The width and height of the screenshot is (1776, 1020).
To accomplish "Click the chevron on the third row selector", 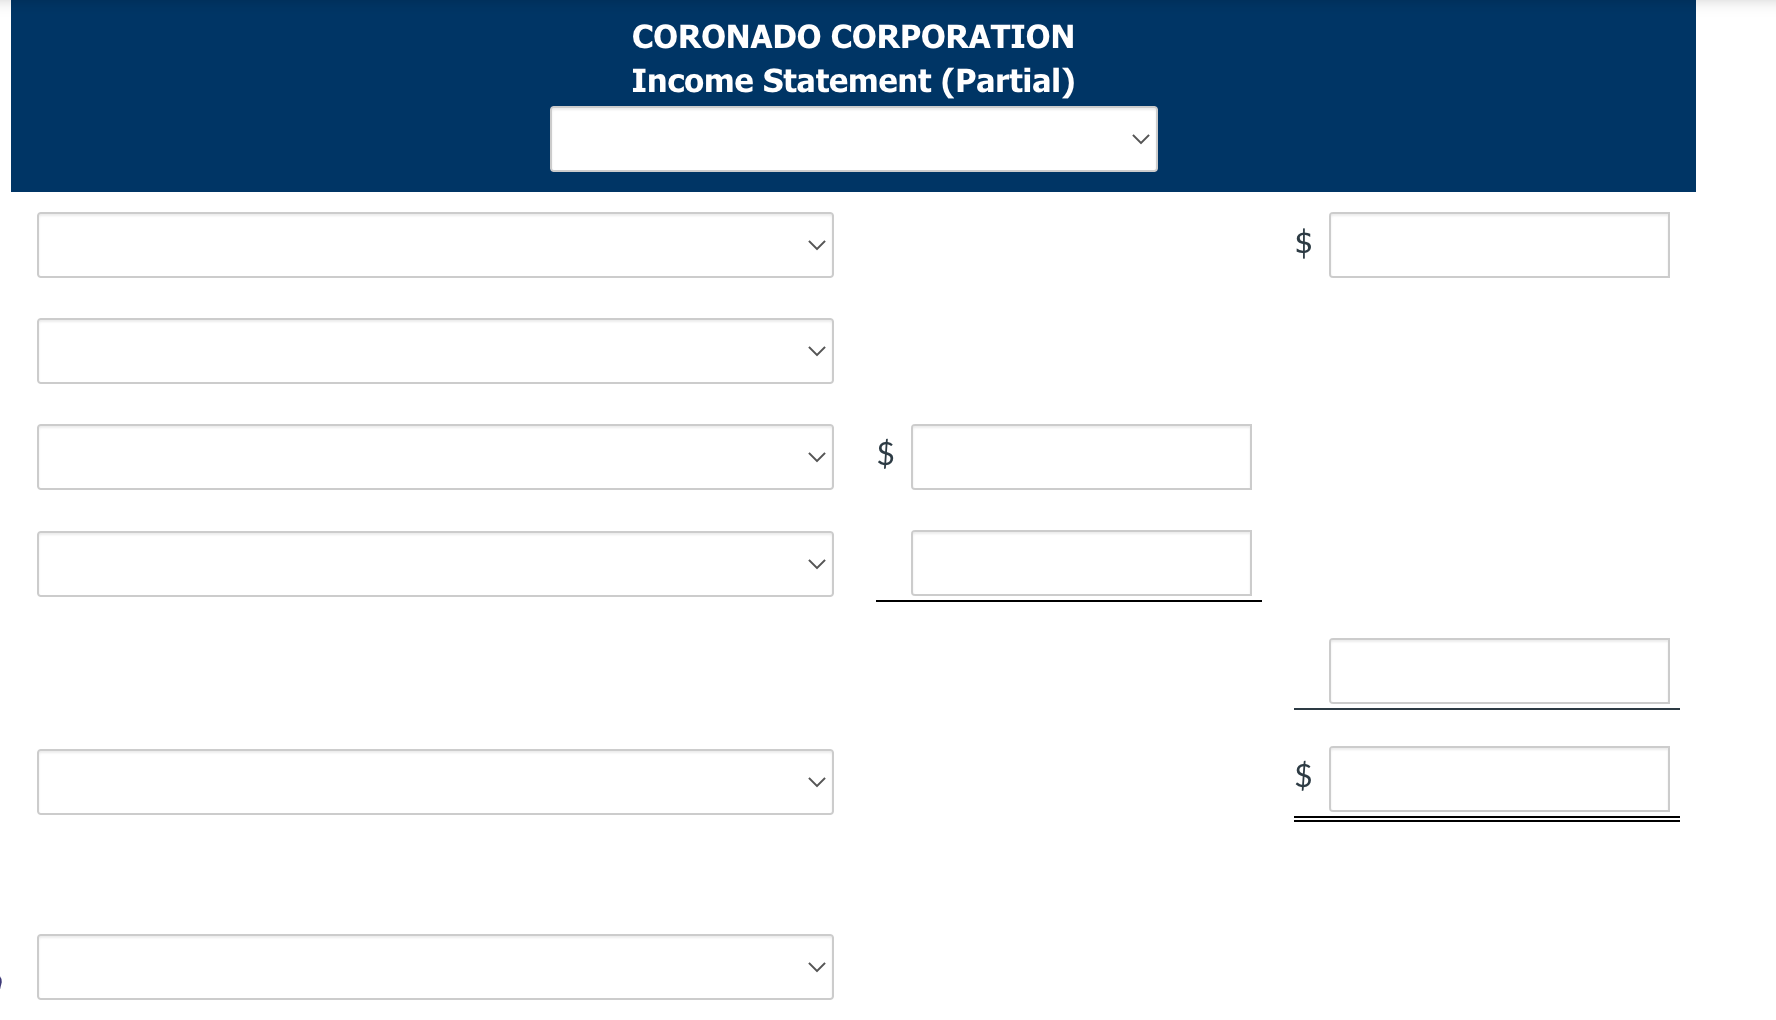I will tap(816, 457).
